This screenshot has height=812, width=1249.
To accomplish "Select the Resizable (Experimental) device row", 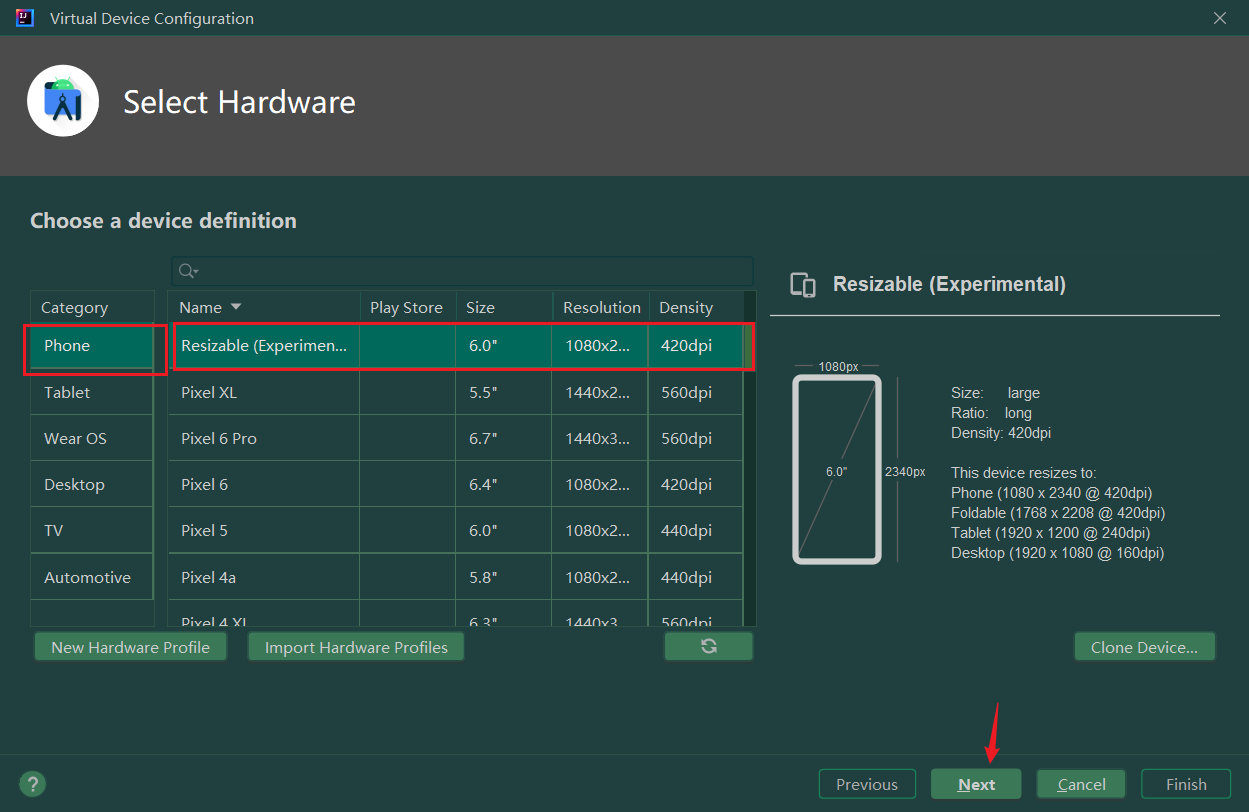I will (x=455, y=346).
